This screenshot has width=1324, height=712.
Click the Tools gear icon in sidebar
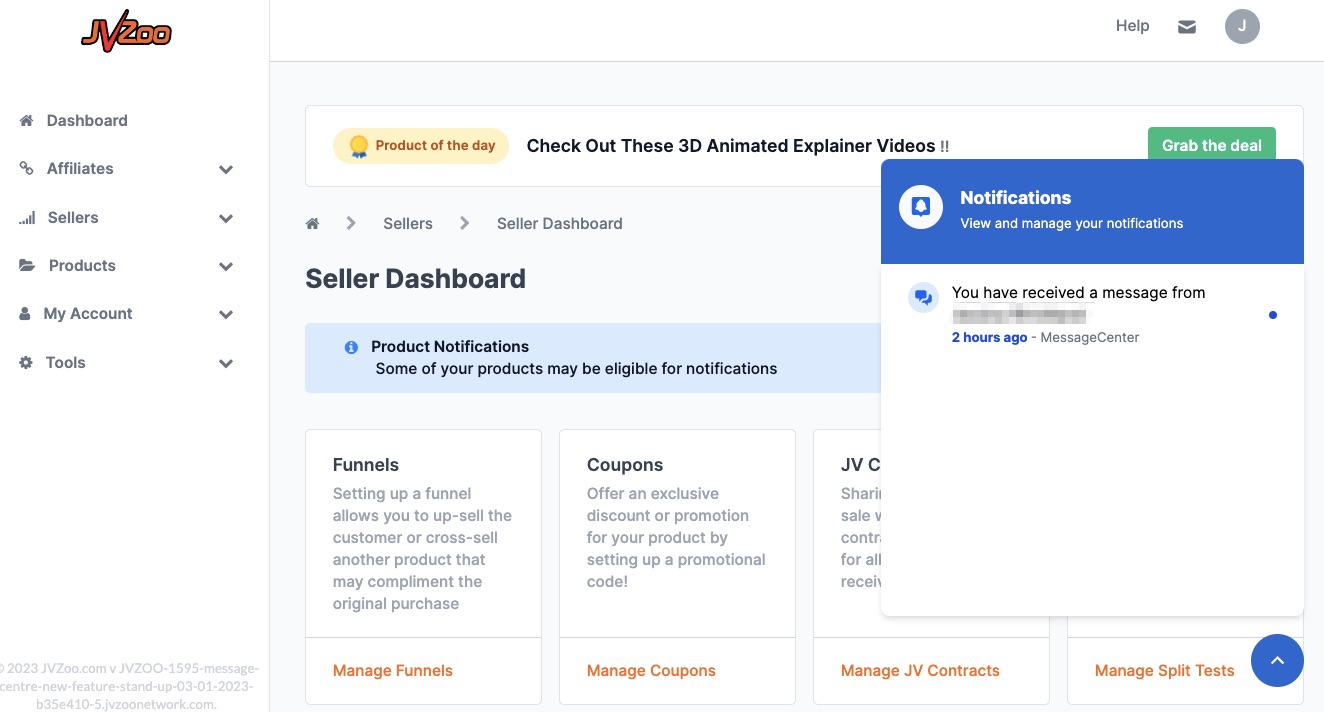[x=26, y=362]
